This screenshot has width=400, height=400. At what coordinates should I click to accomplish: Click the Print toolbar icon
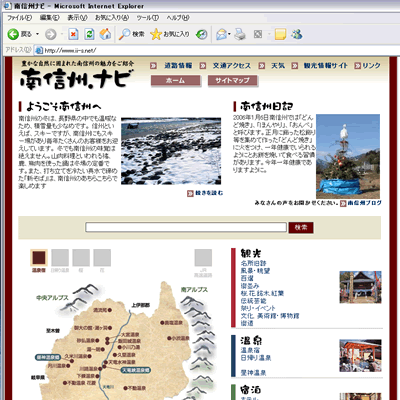tap(240, 34)
